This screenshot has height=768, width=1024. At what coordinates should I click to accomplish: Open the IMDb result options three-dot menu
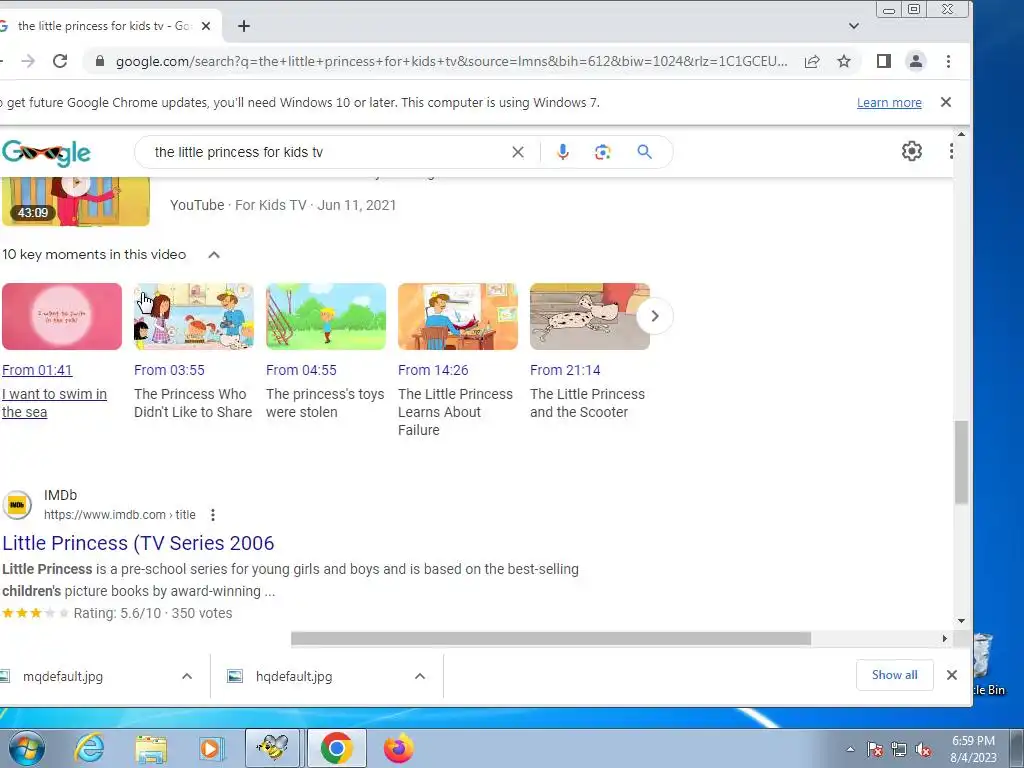(x=212, y=515)
